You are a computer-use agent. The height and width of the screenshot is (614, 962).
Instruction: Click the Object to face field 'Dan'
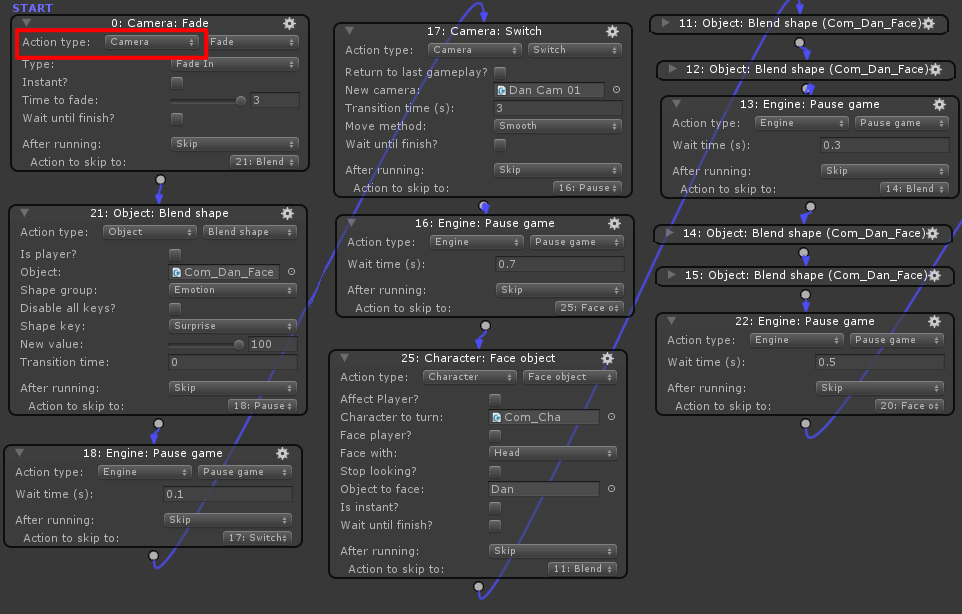[x=544, y=489]
